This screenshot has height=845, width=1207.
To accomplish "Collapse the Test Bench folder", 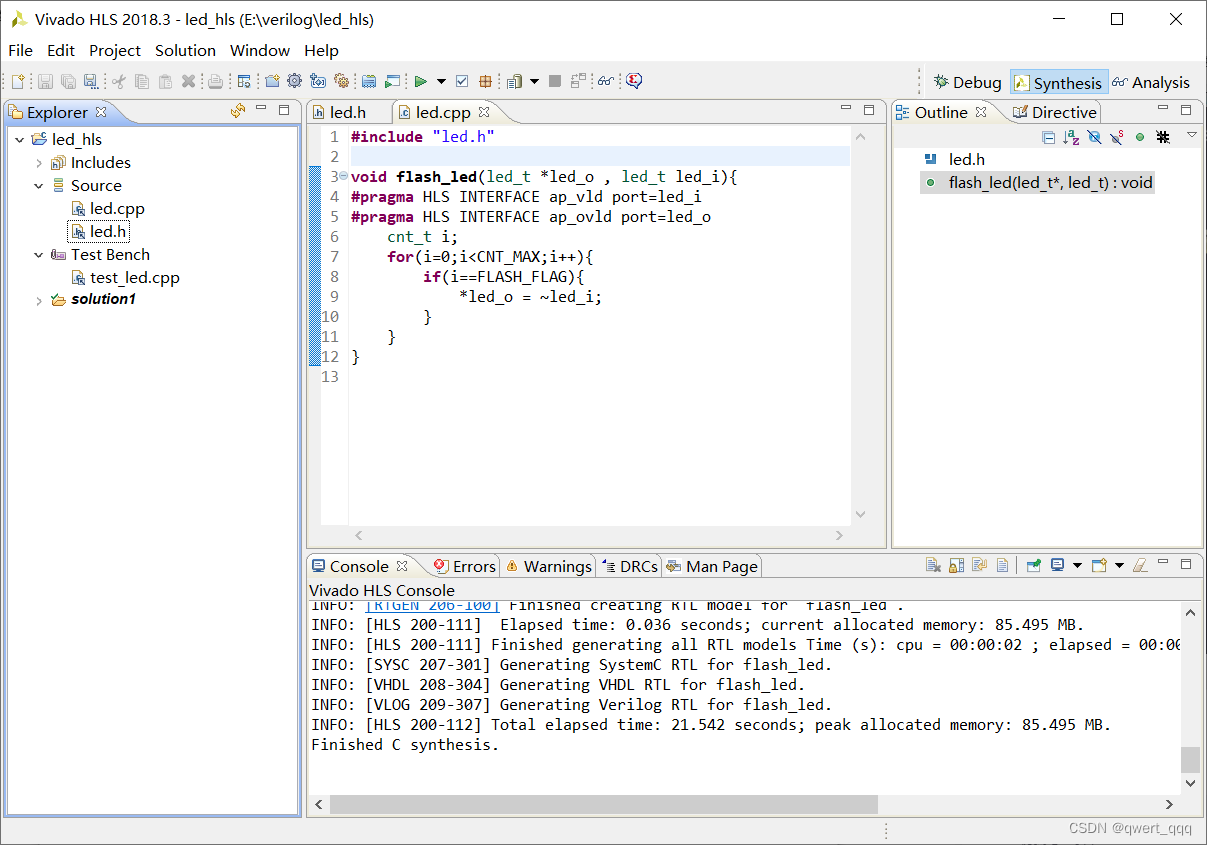I will (x=39, y=255).
